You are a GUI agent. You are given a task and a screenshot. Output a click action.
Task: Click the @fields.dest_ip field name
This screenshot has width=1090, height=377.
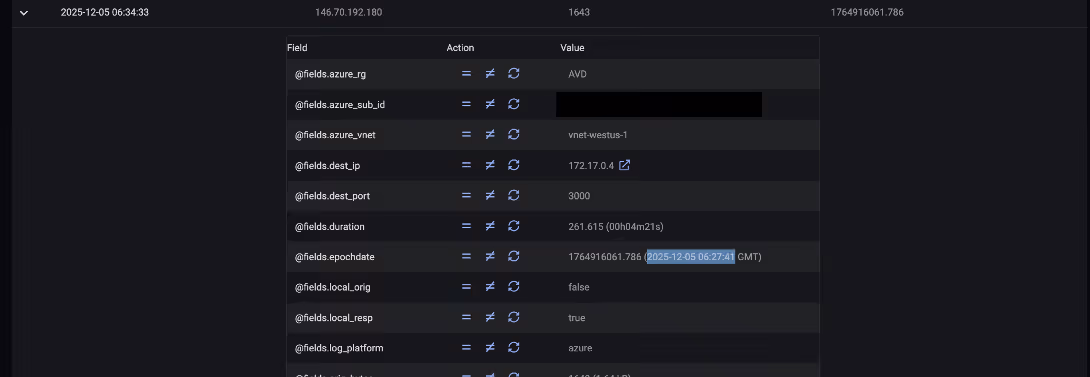[327, 166]
